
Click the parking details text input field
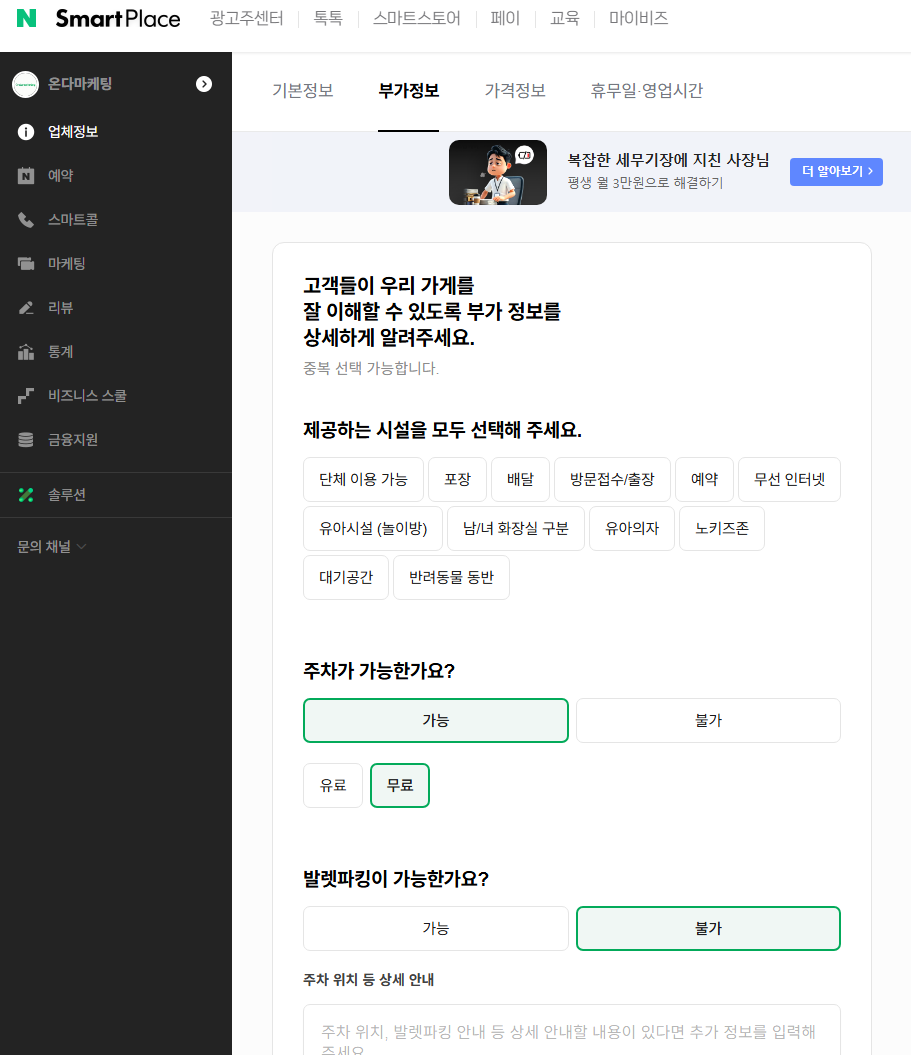pyautogui.click(x=571, y=1030)
